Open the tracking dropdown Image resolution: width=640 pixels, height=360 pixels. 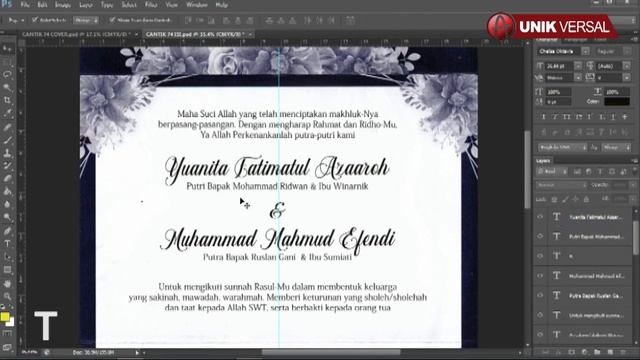pyautogui.click(x=627, y=78)
